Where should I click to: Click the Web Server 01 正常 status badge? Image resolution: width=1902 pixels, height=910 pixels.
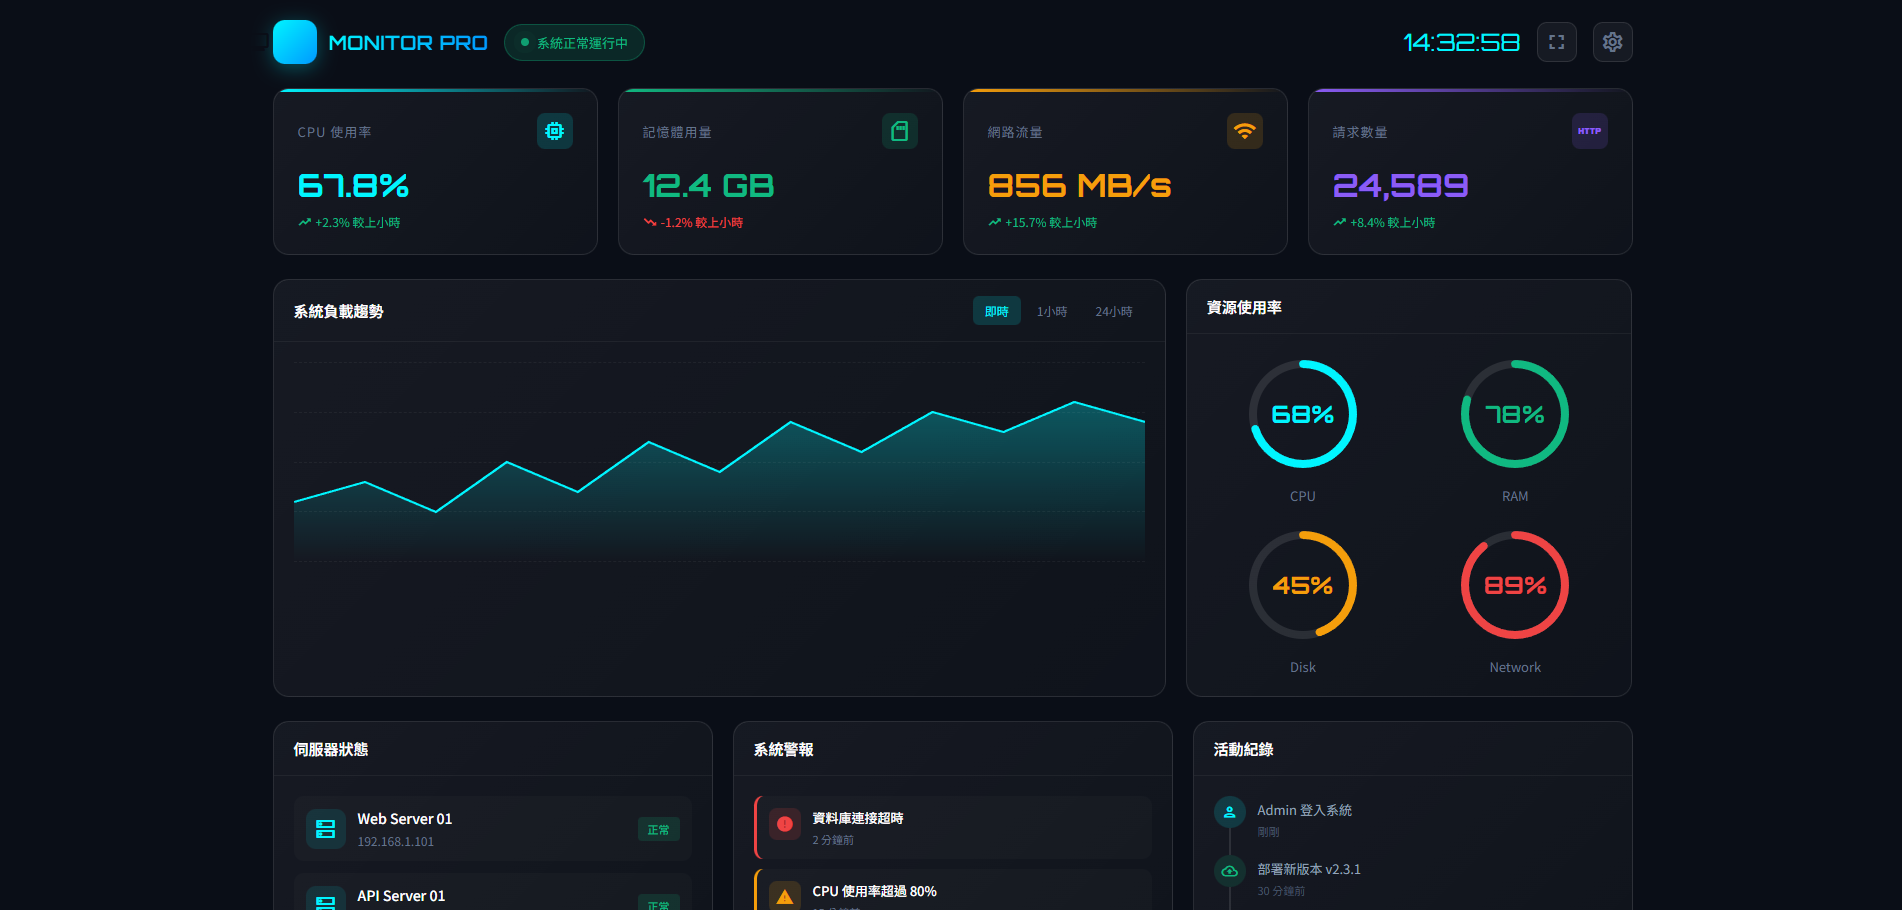(x=658, y=830)
